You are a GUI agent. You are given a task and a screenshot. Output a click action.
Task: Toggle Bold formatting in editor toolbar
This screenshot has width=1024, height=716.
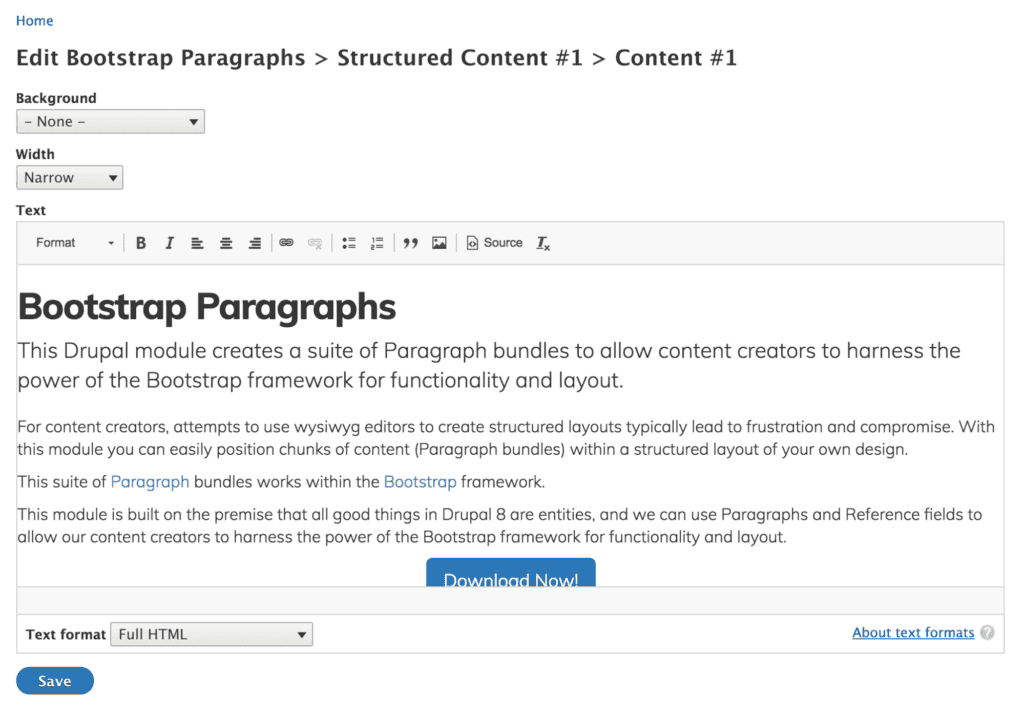tap(140, 243)
